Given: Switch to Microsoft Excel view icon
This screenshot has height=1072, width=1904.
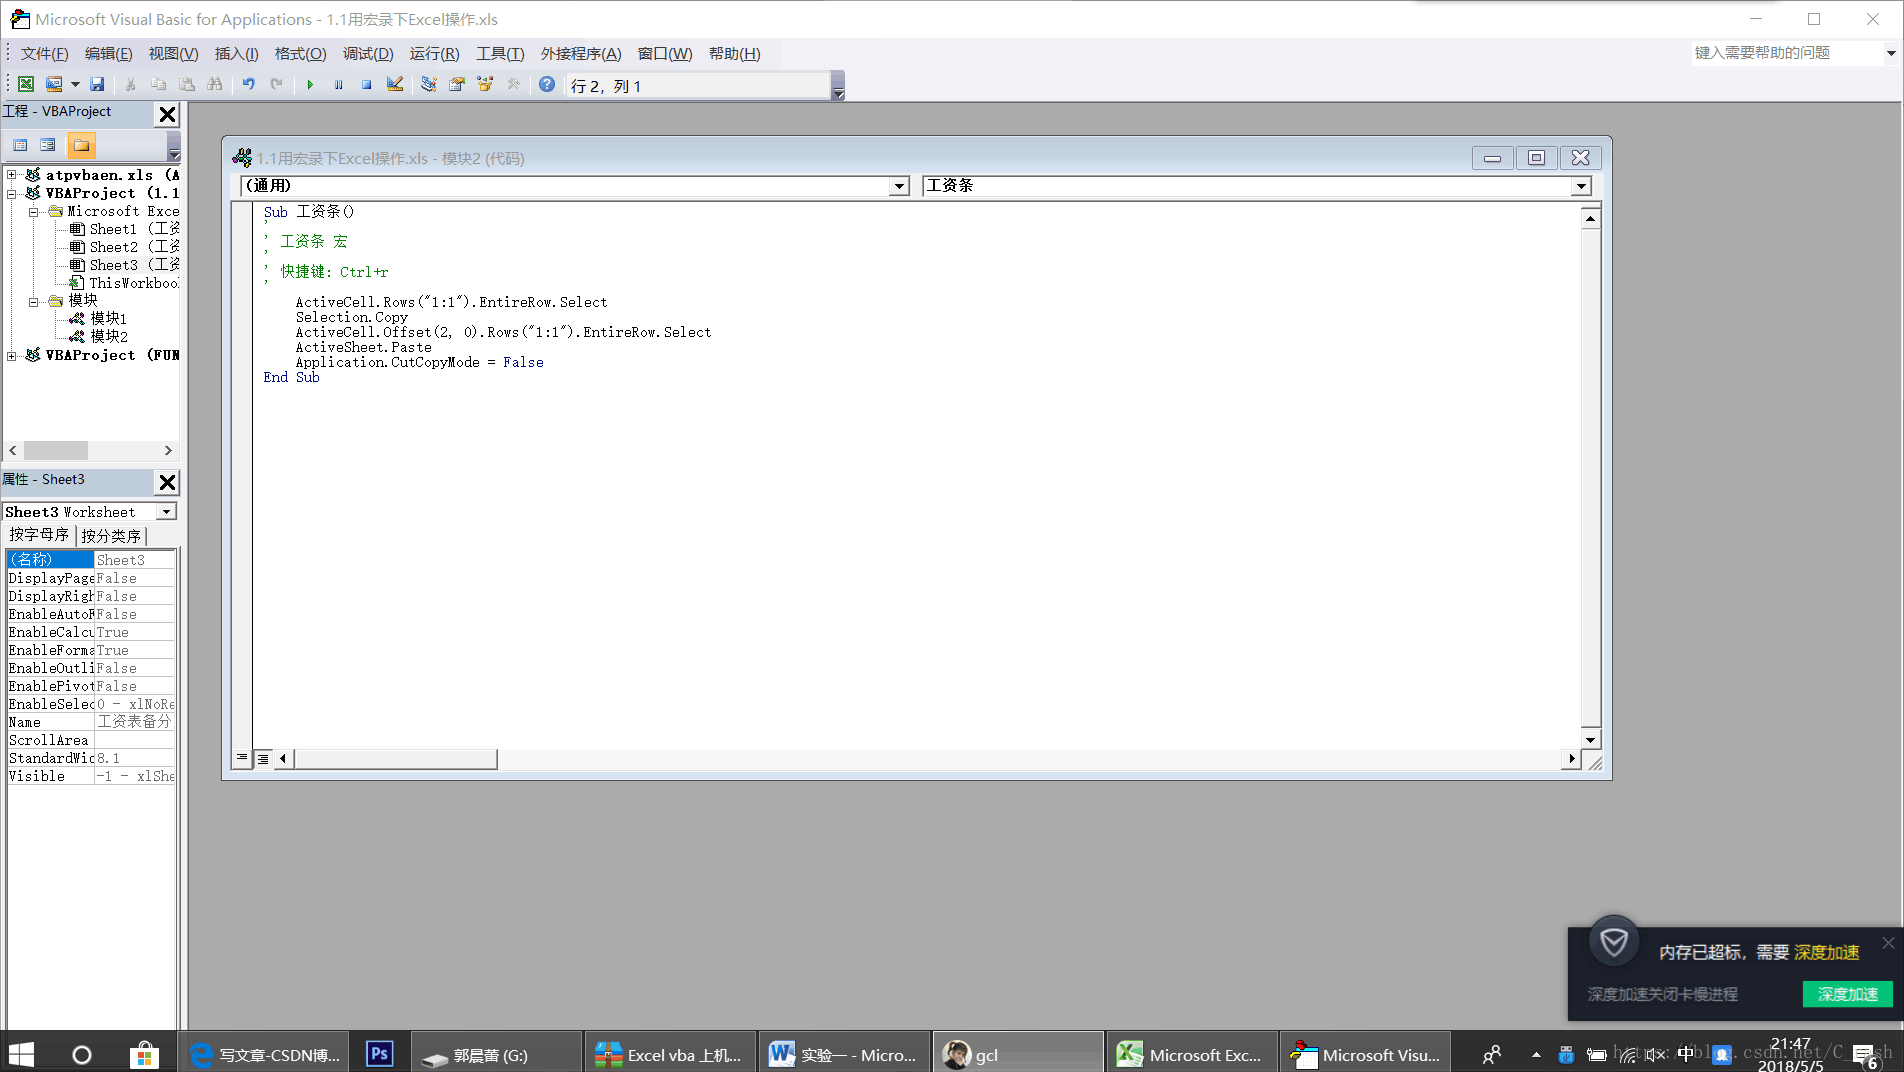Looking at the screenshot, I should 26,85.
